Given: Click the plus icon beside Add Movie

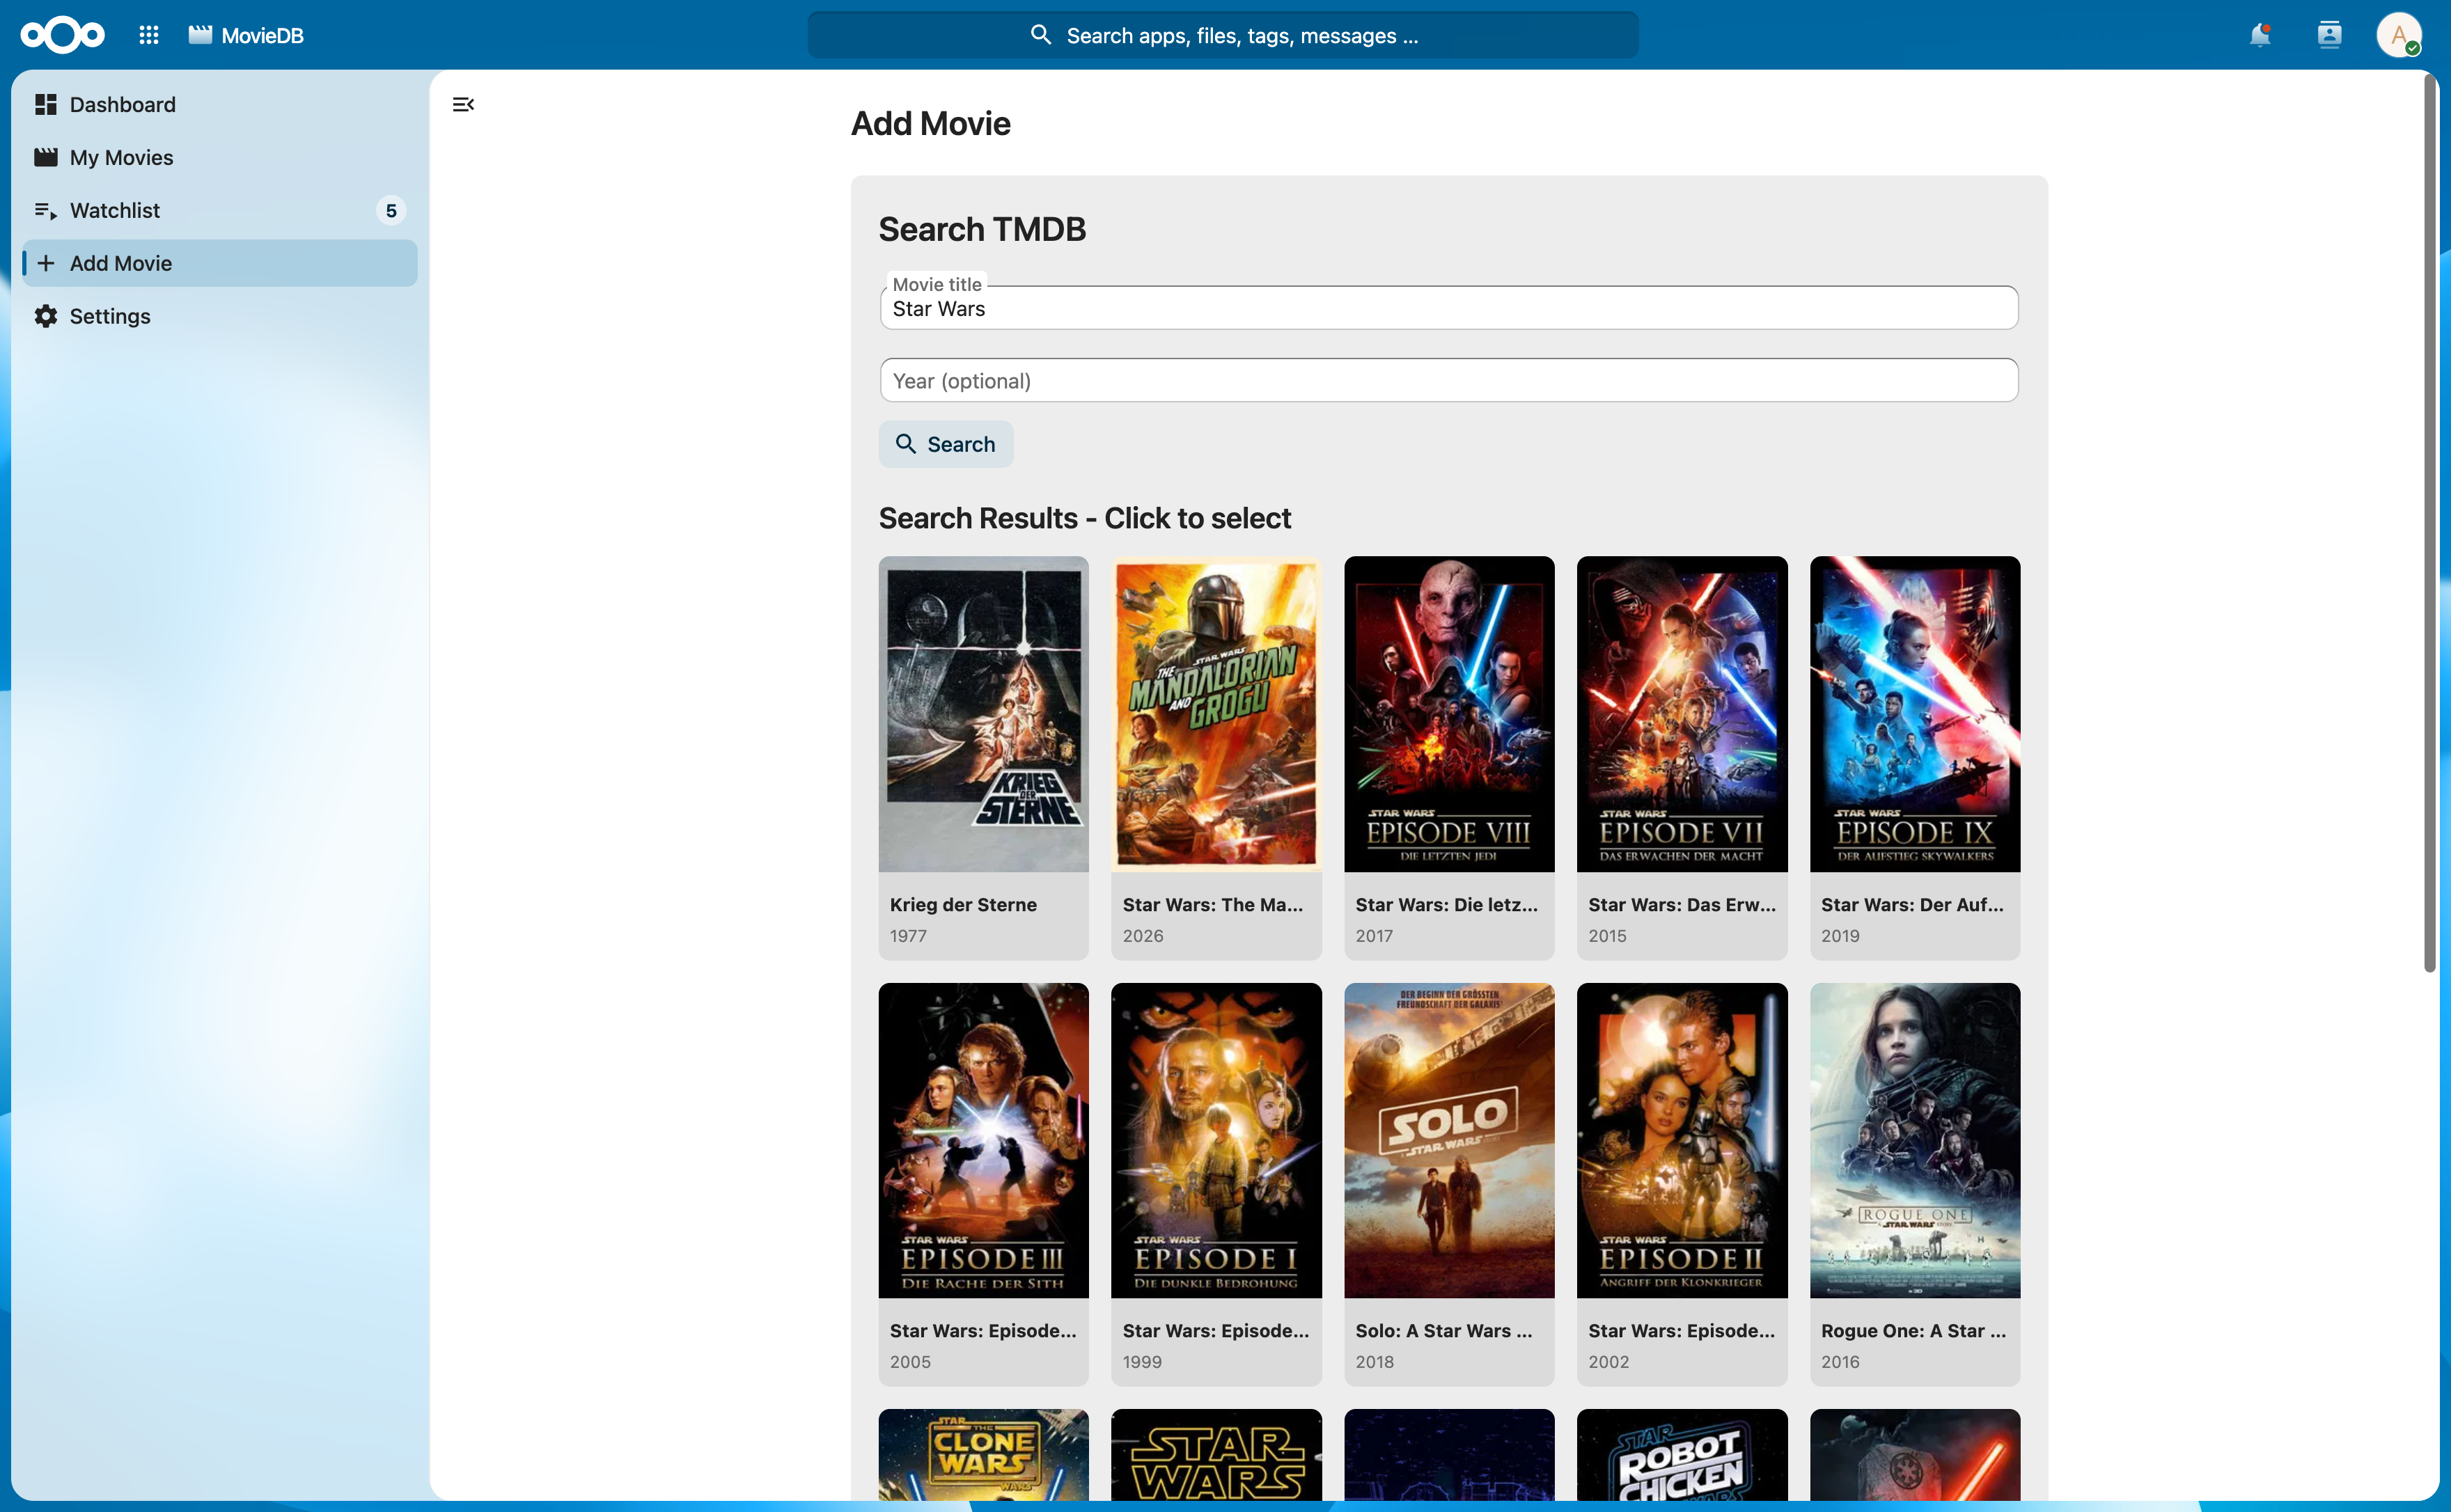Looking at the screenshot, I should [45, 263].
